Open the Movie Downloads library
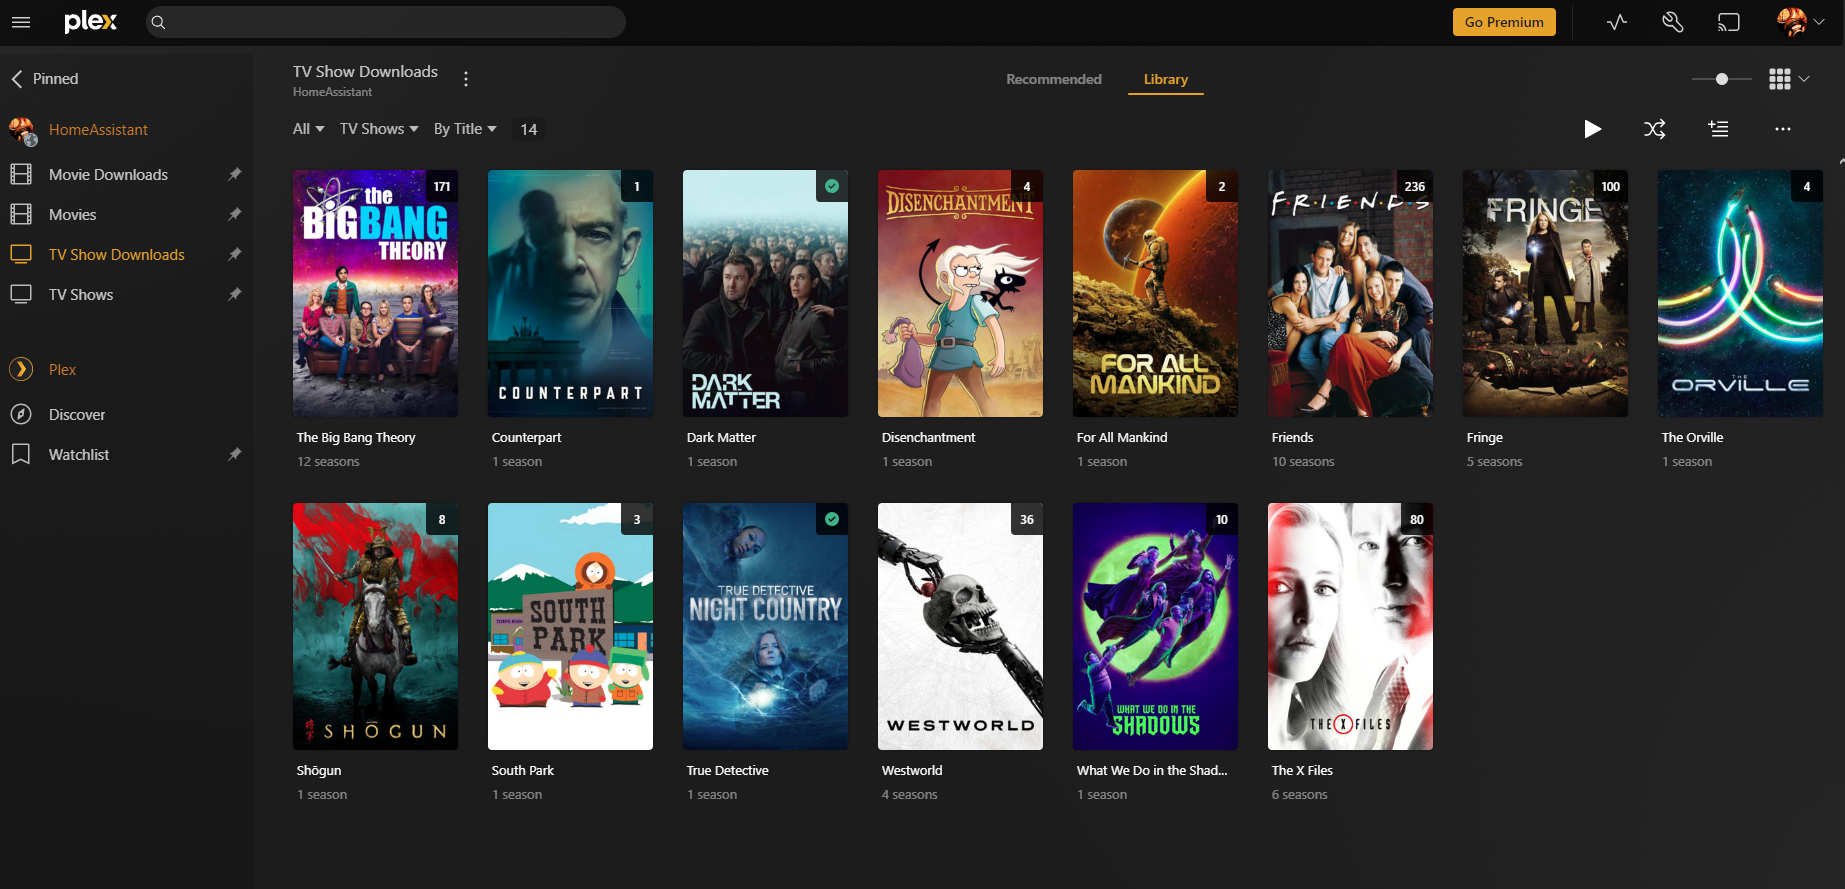The height and width of the screenshot is (889, 1845). pos(108,175)
